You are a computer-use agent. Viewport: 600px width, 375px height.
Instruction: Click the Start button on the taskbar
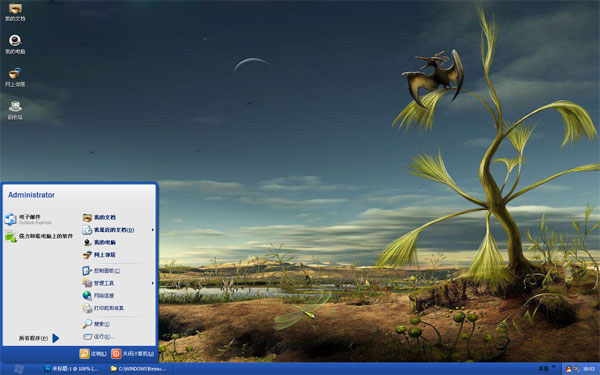click(x=18, y=369)
